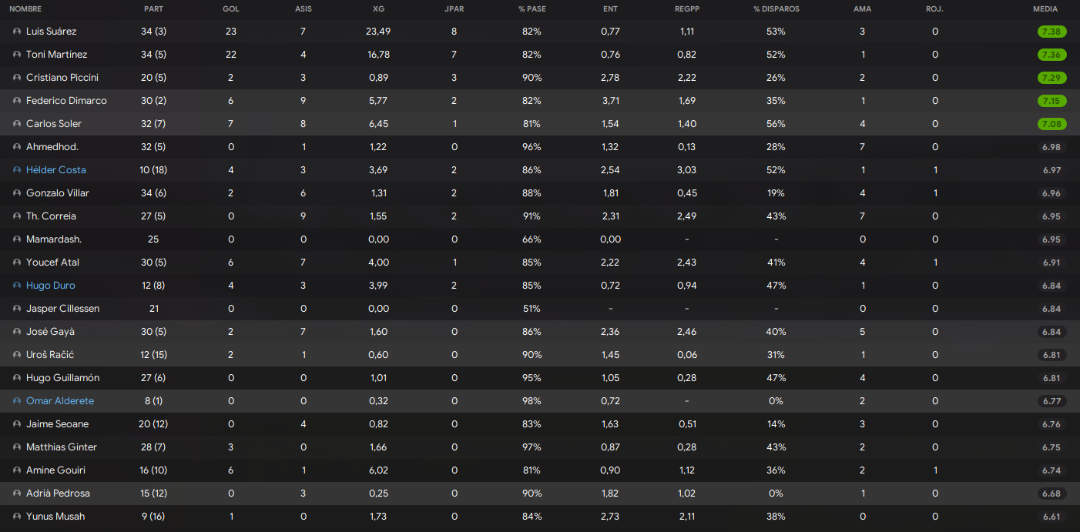
Task: Open the Omar Alderete name link
Action: tap(60, 401)
